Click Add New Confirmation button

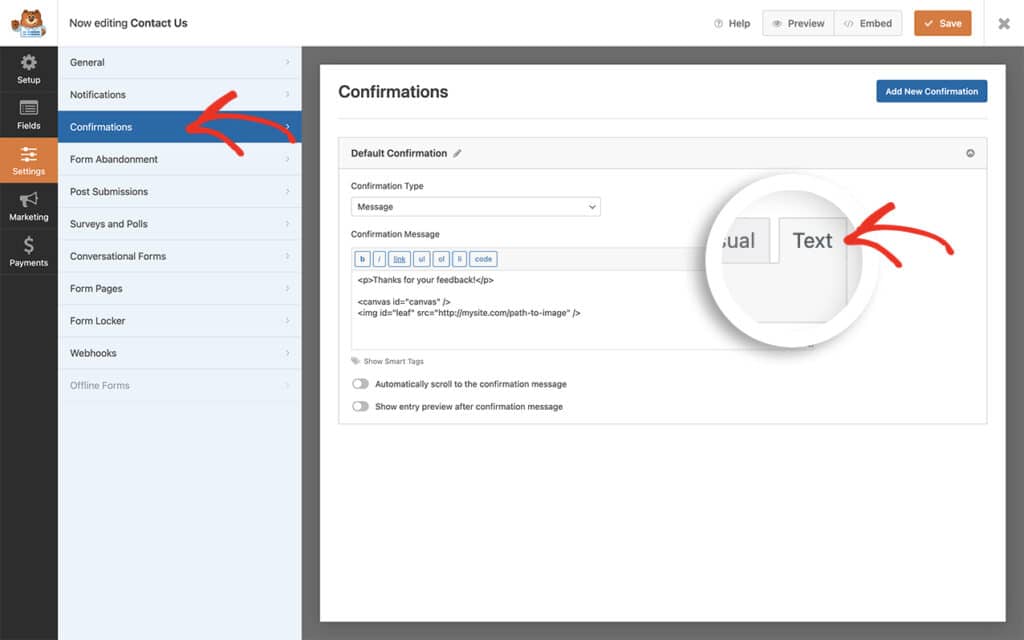[931, 91]
